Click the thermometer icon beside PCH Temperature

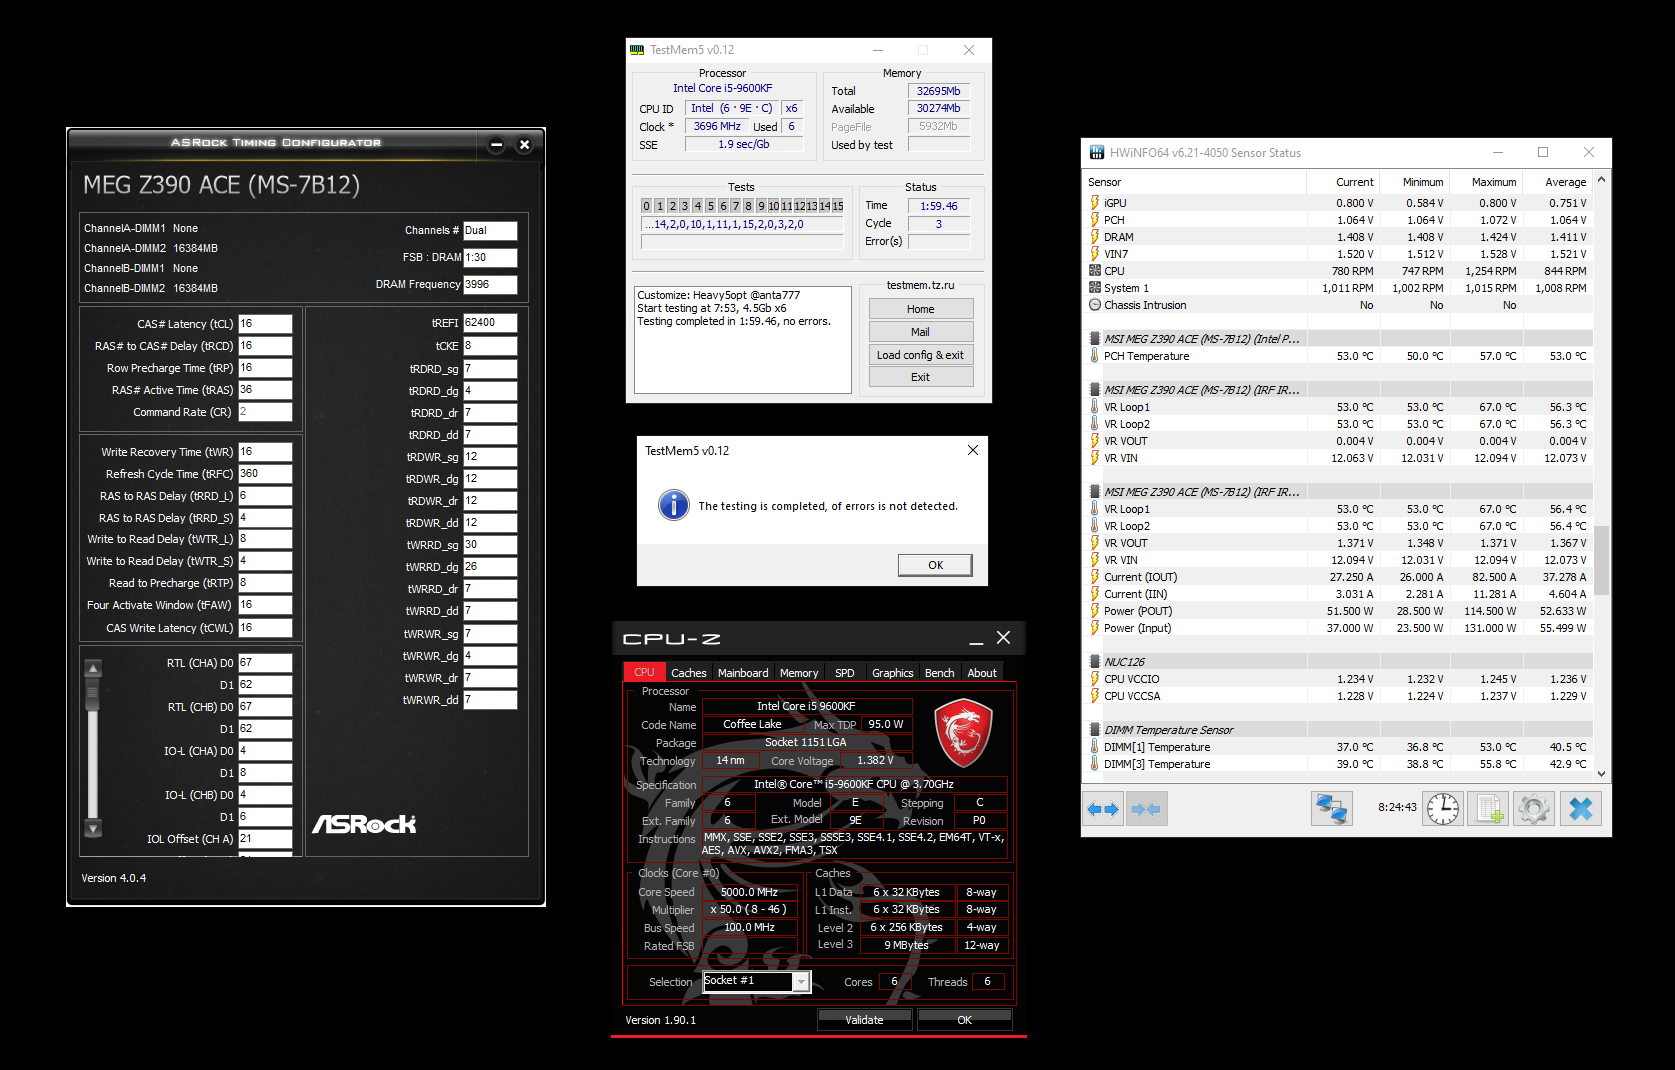[1095, 356]
